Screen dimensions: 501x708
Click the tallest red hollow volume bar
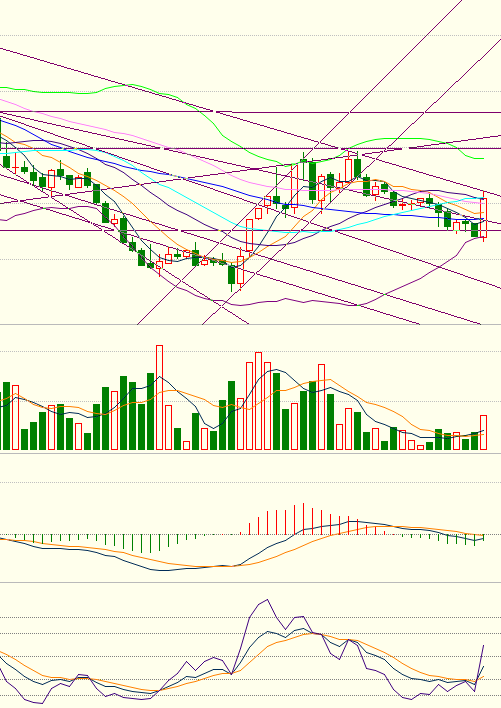click(x=159, y=397)
